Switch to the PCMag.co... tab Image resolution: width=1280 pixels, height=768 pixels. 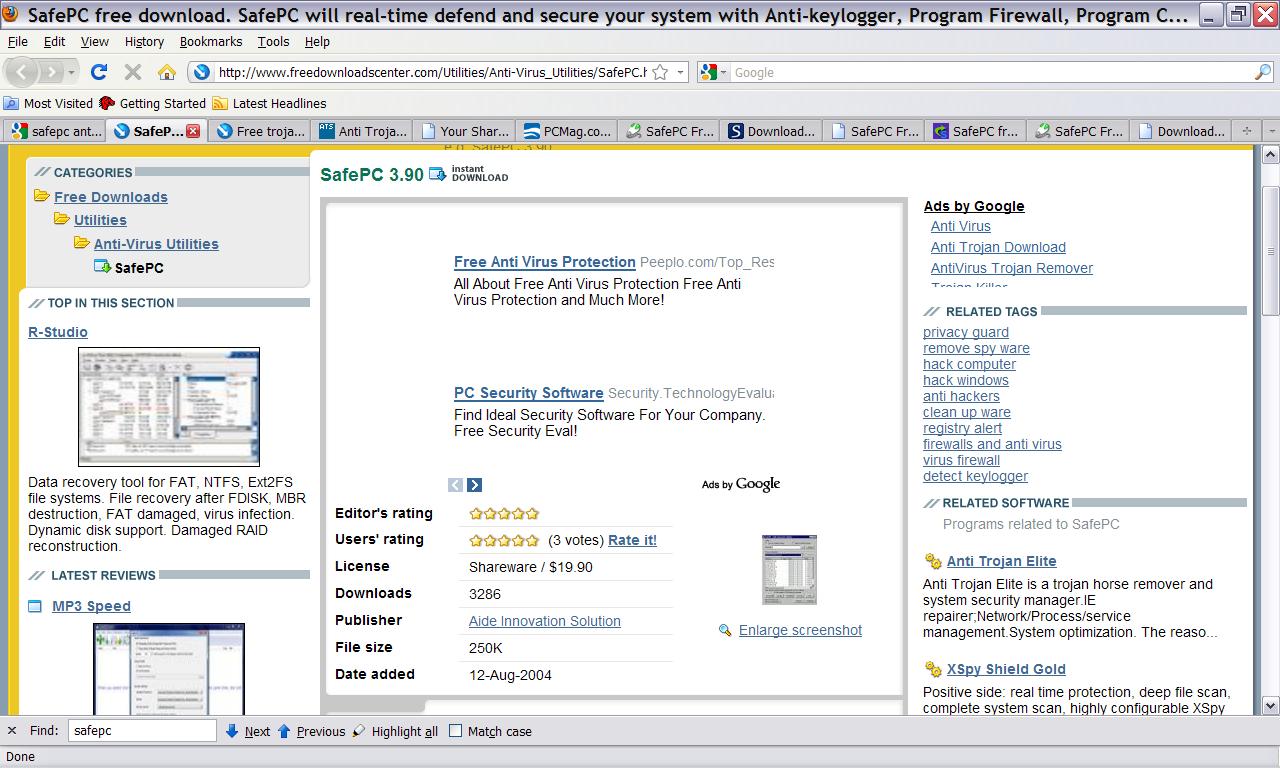point(566,131)
